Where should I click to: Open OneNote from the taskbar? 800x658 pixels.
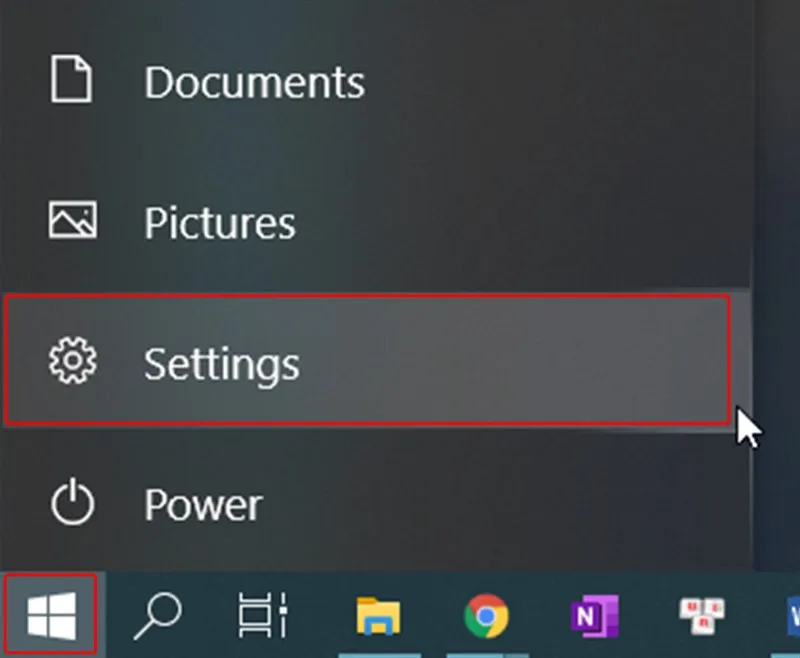pyautogui.click(x=597, y=617)
